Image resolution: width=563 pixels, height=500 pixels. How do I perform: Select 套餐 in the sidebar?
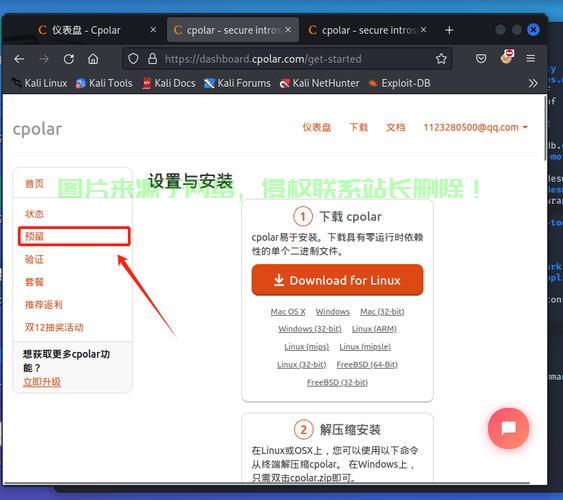point(34,282)
